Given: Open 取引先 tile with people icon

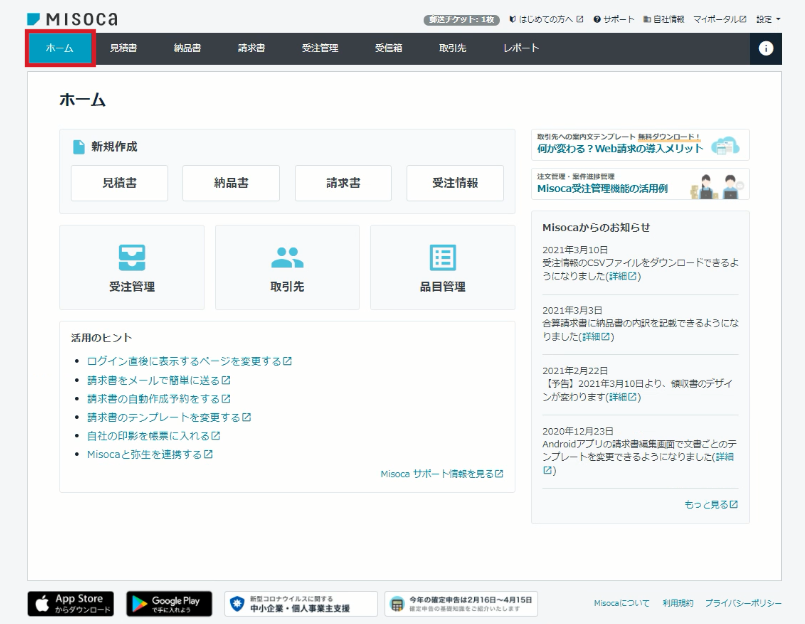Looking at the screenshot, I should click(288, 268).
